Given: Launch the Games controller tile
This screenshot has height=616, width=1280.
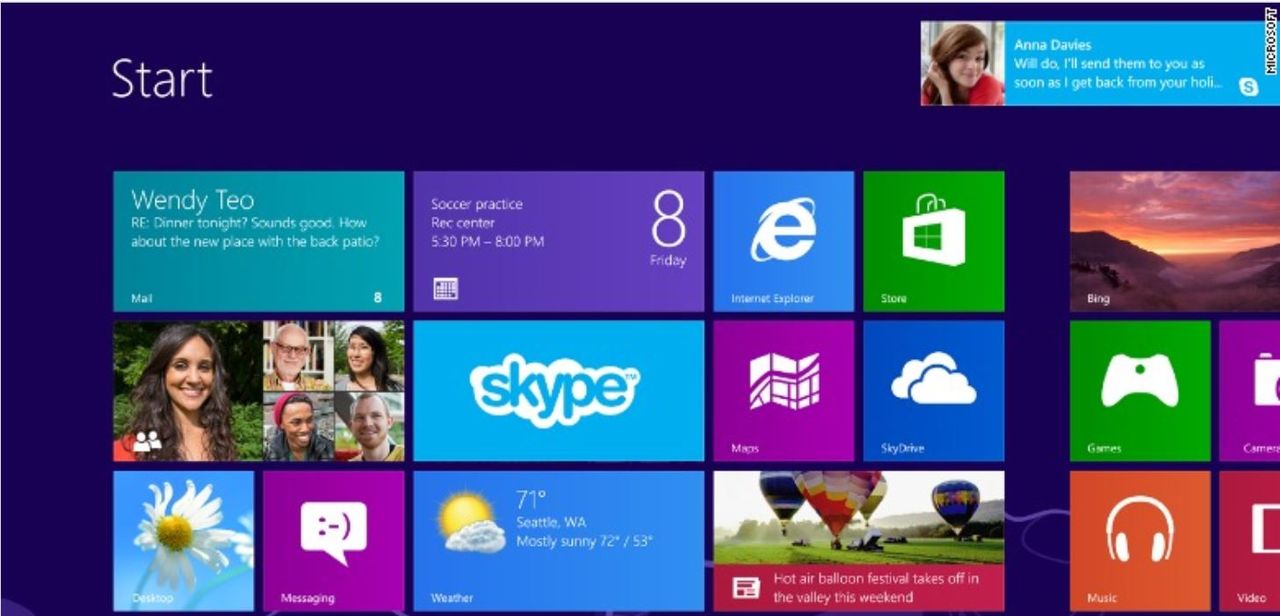Looking at the screenshot, I should click(x=1139, y=390).
